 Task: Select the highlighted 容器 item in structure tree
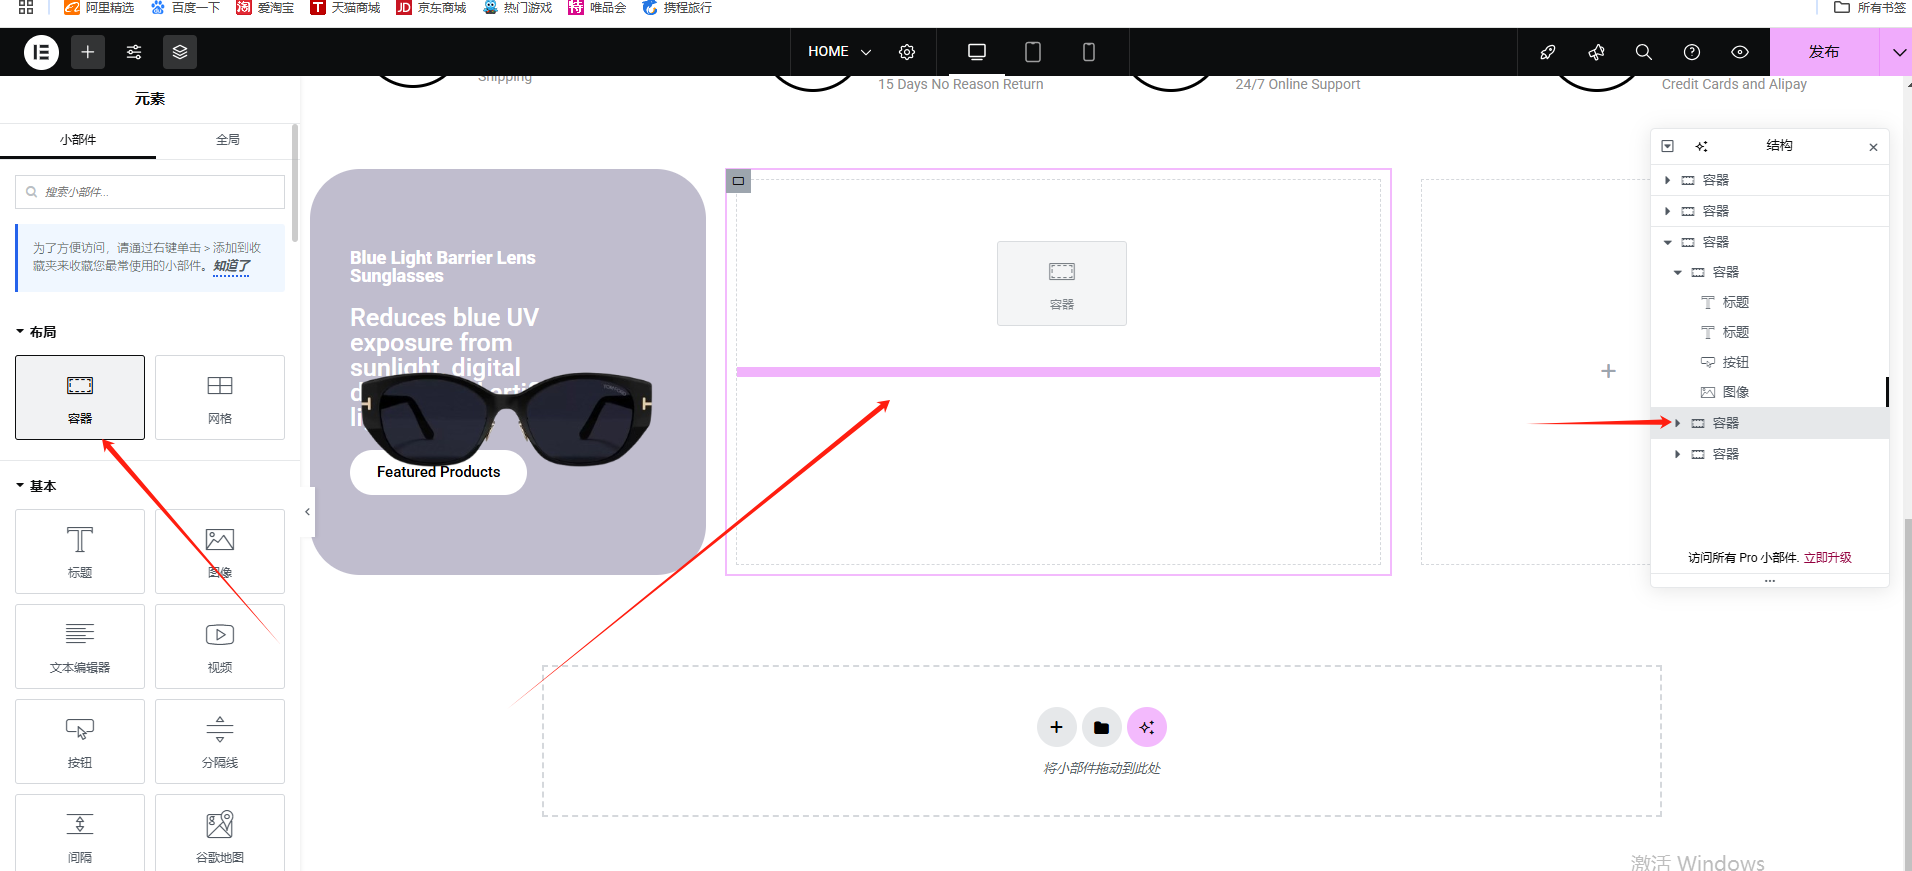1726,423
